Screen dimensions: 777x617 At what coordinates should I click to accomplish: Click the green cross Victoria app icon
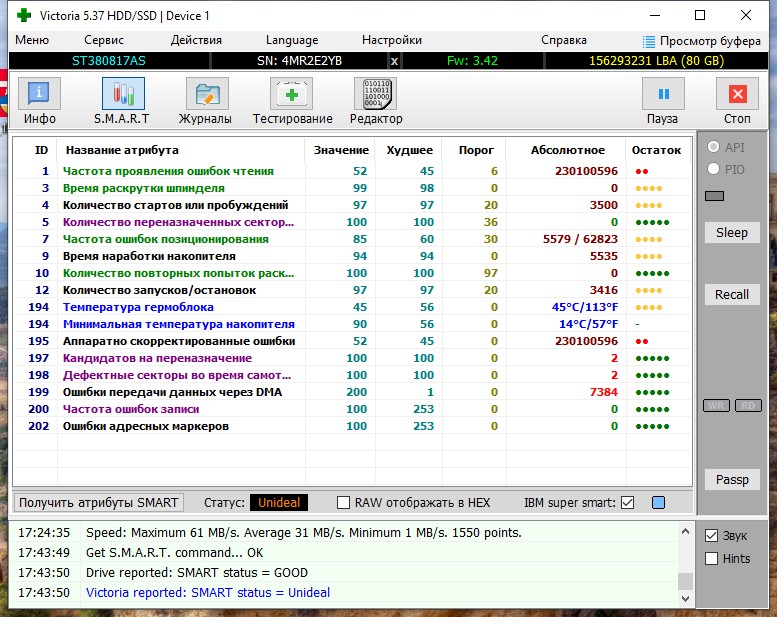click(23, 15)
